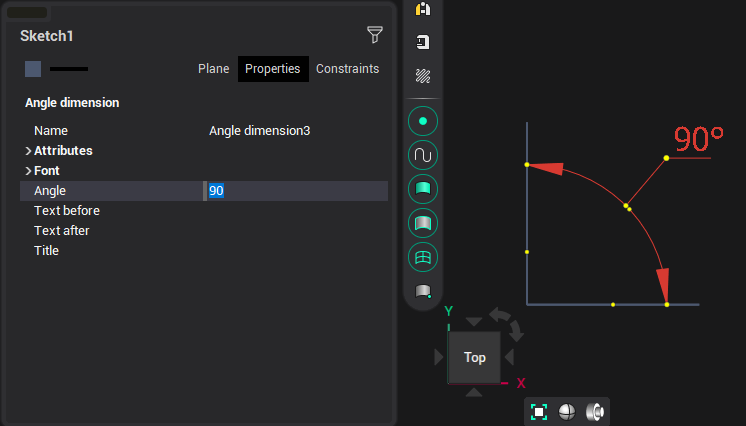Click the cylinder view icon in bottom toolbar
This screenshot has height=426, width=746.
point(594,412)
